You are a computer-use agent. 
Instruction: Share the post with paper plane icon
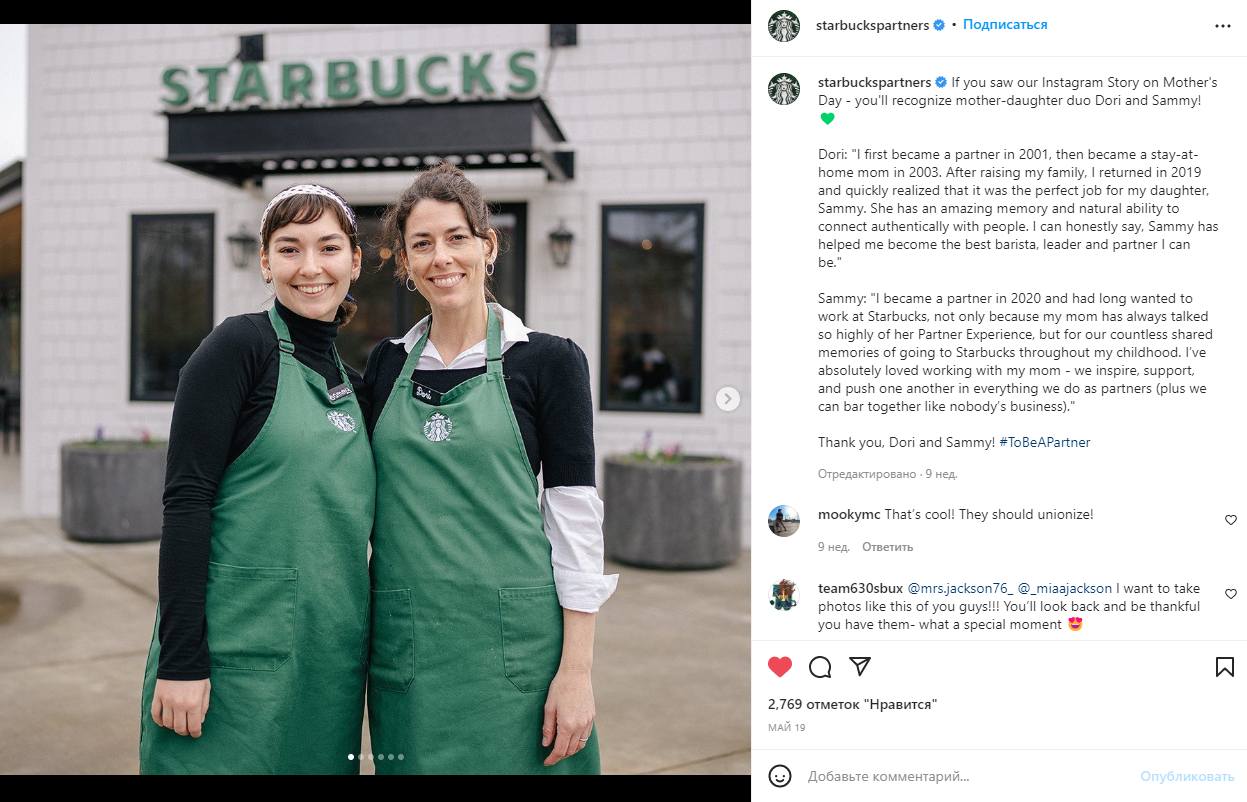tap(860, 667)
